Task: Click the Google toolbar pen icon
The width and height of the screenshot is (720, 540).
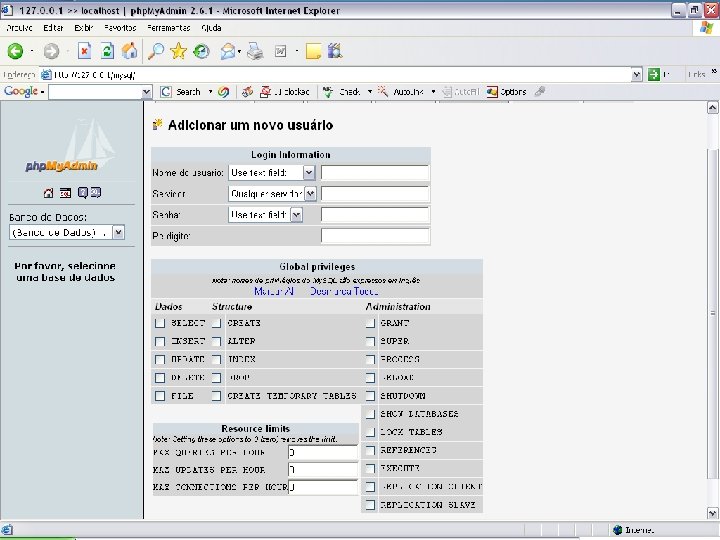Action: coord(540,92)
